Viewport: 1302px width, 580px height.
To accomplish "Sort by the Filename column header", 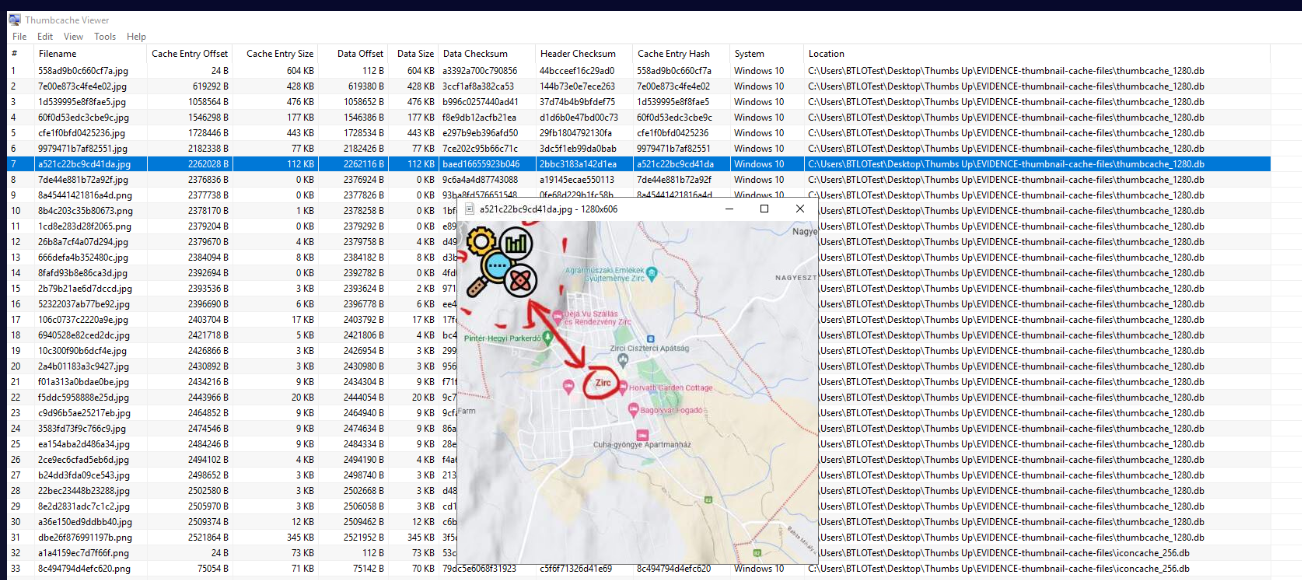I will [88, 54].
